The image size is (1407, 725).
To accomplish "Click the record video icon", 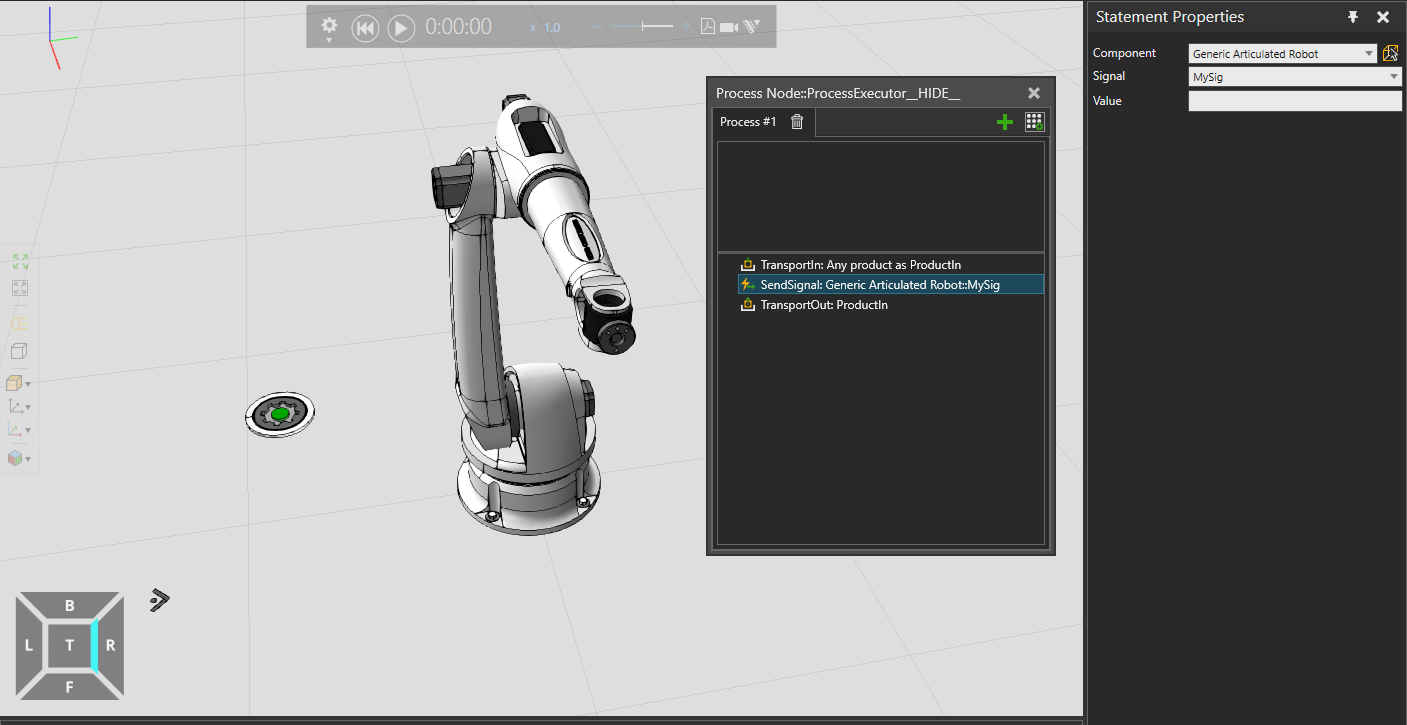I will [x=728, y=27].
